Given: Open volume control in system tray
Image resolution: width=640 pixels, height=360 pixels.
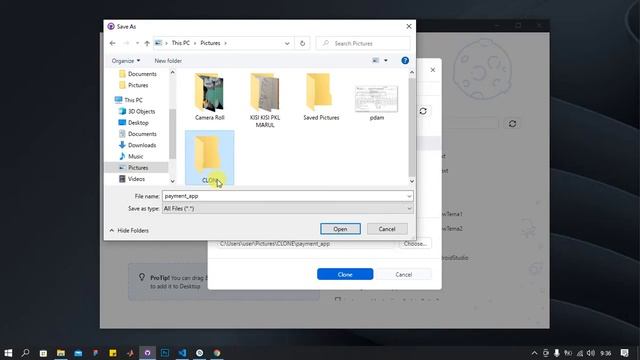Looking at the screenshot, I should click(x=591, y=353).
